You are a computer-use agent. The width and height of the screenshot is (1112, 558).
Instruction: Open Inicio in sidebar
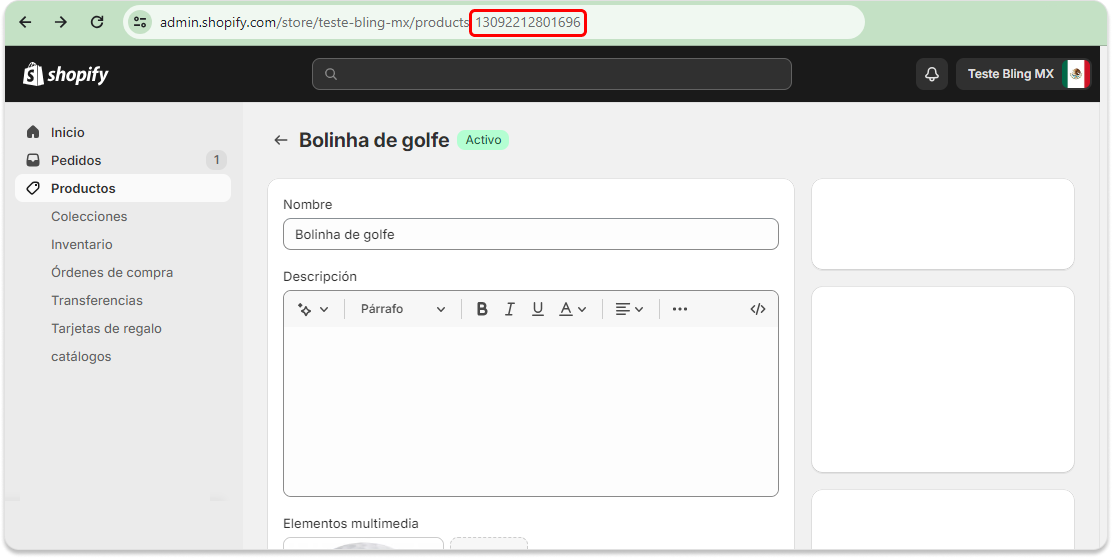coord(123,133)
